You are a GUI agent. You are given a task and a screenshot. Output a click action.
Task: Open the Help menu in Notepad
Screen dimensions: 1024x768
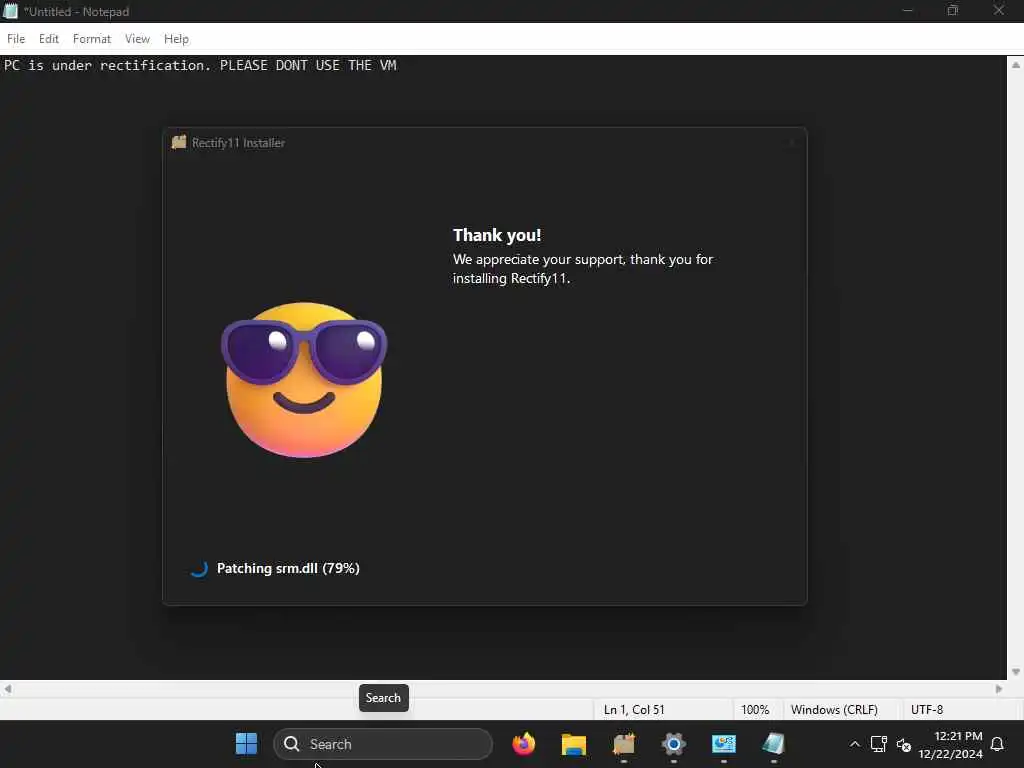pyautogui.click(x=176, y=39)
